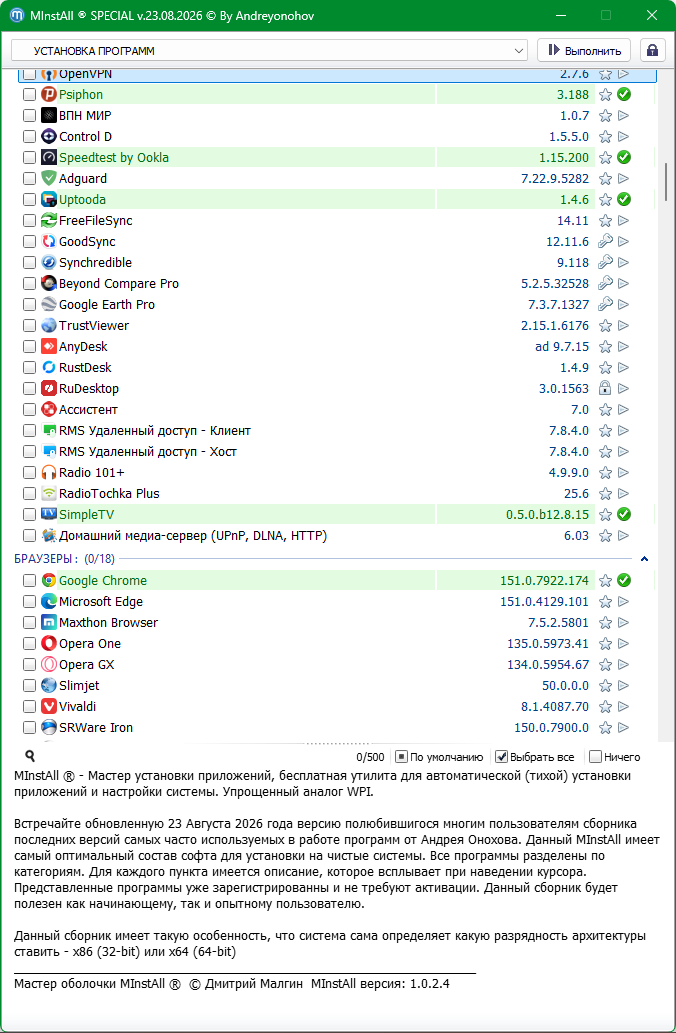Open the 'УСТАНОВКА ПРОГРАММ' dropdown
Screen dimensions: 676x1033
[x=269, y=51]
